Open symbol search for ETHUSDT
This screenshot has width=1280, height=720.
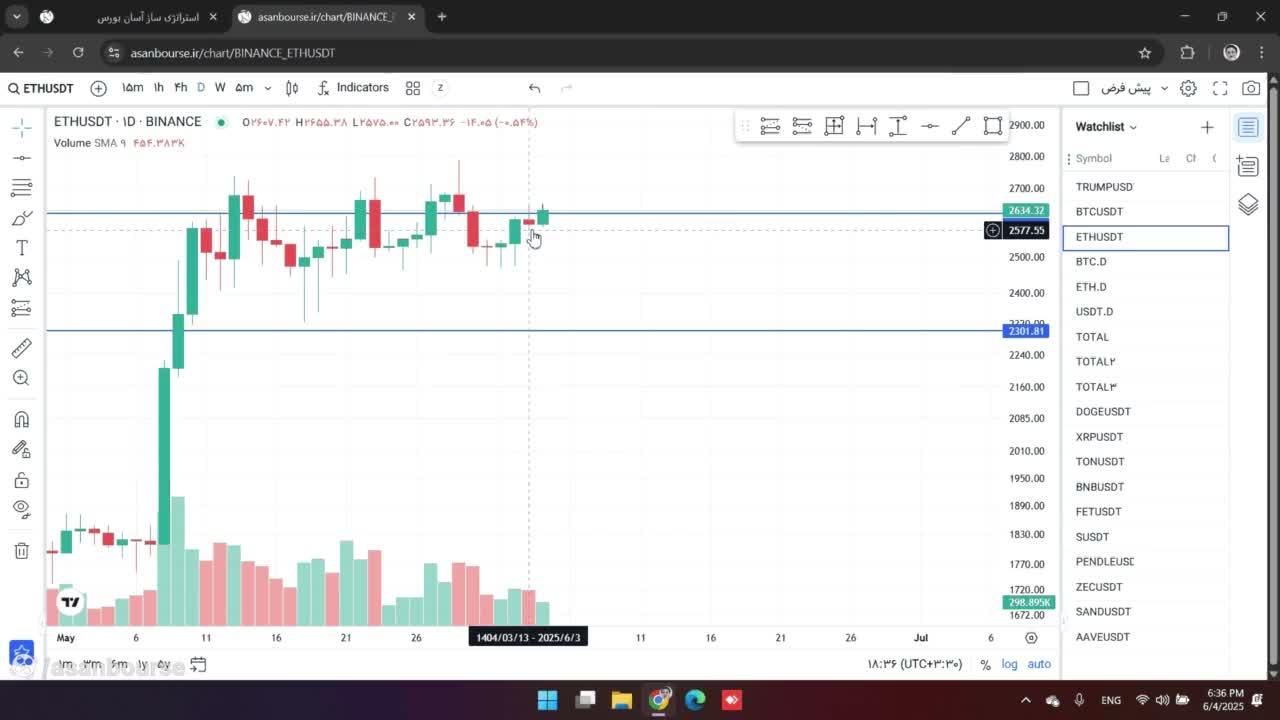tap(41, 88)
